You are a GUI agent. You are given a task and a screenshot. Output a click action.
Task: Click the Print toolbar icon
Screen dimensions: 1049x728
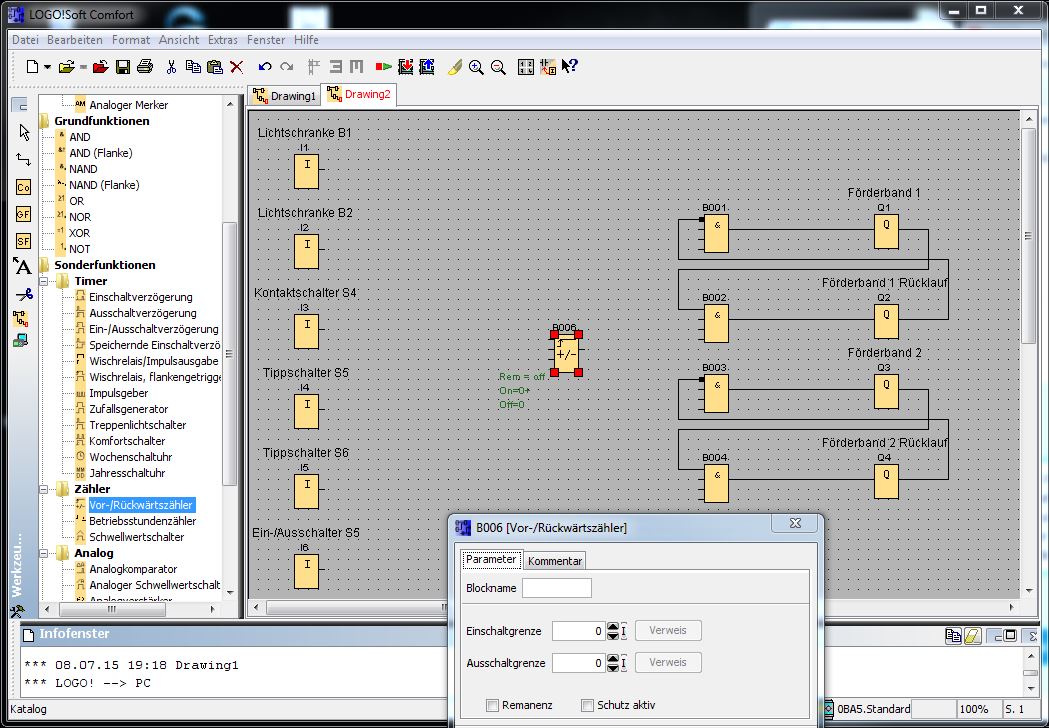point(144,67)
